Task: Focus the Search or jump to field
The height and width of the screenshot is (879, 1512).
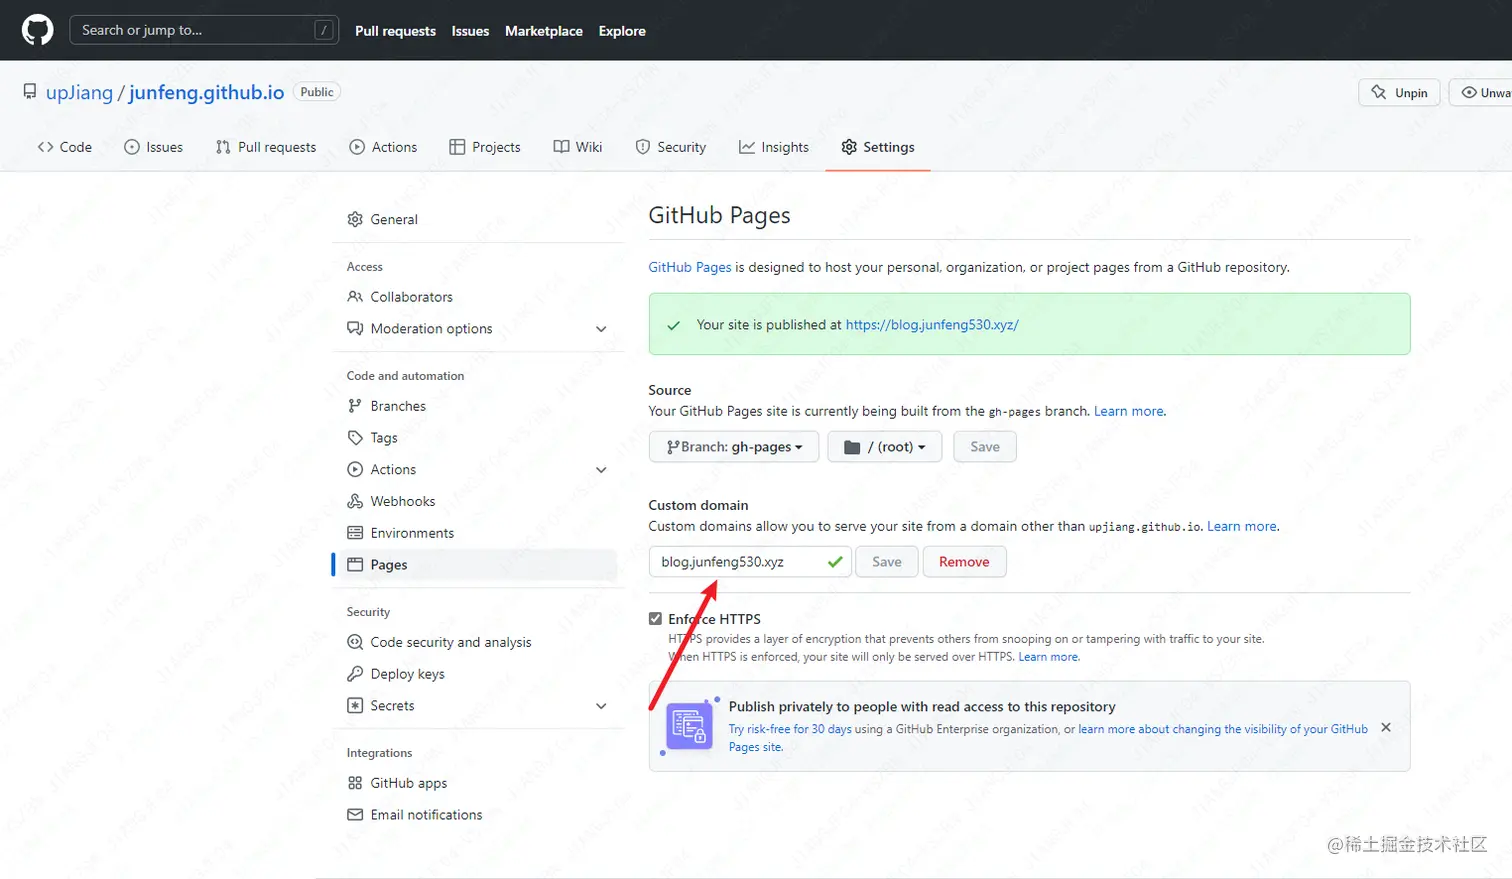Action: (x=204, y=30)
